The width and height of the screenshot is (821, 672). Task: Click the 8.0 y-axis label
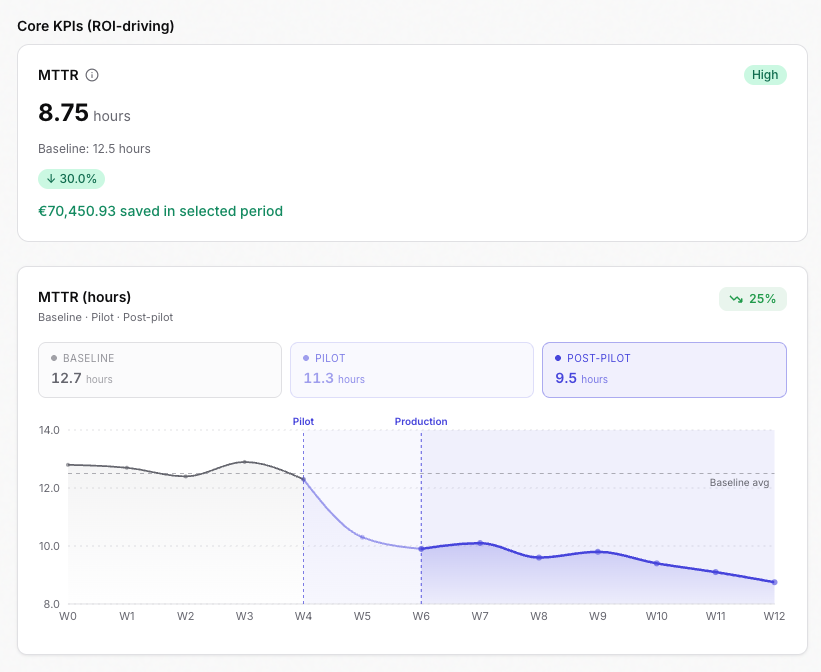pyautogui.click(x=51, y=604)
